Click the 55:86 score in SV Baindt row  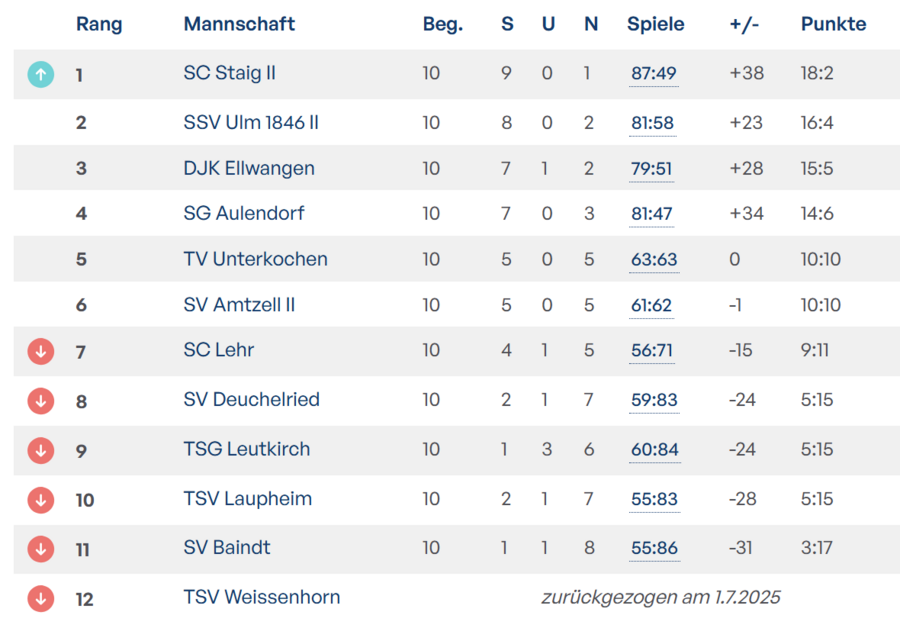[654, 548]
